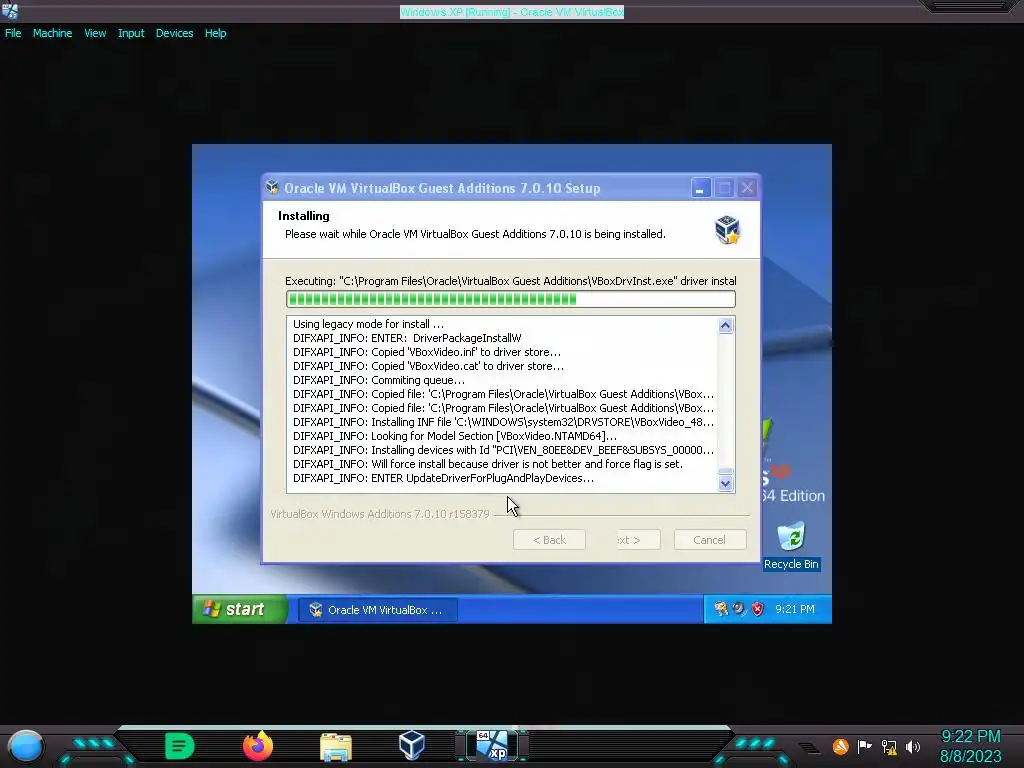Image resolution: width=1024 pixels, height=768 pixels.
Task: Open the Input menu
Action: coord(131,33)
